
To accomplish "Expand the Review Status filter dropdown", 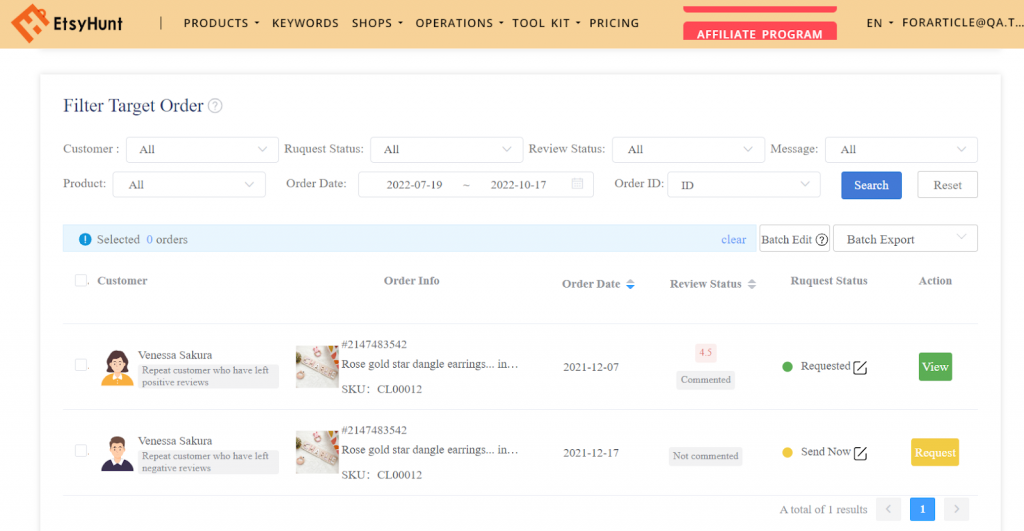I will point(688,149).
